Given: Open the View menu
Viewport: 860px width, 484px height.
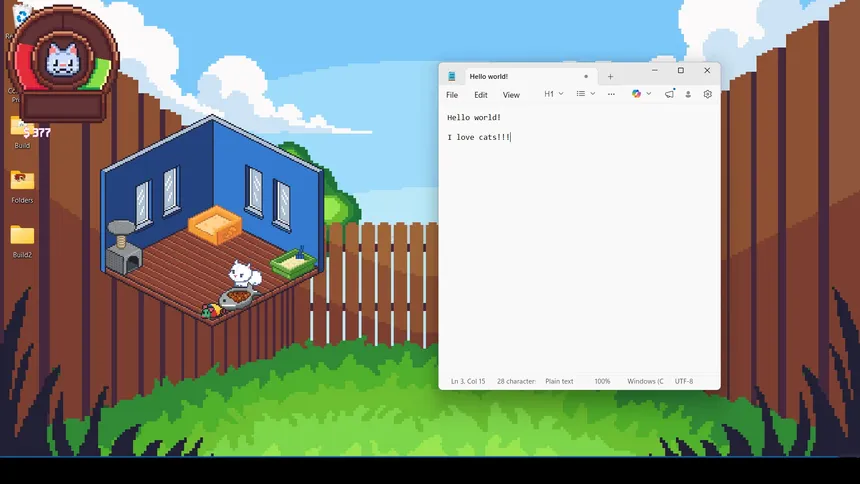Looking at the screenshot, I should coord(511,95).
